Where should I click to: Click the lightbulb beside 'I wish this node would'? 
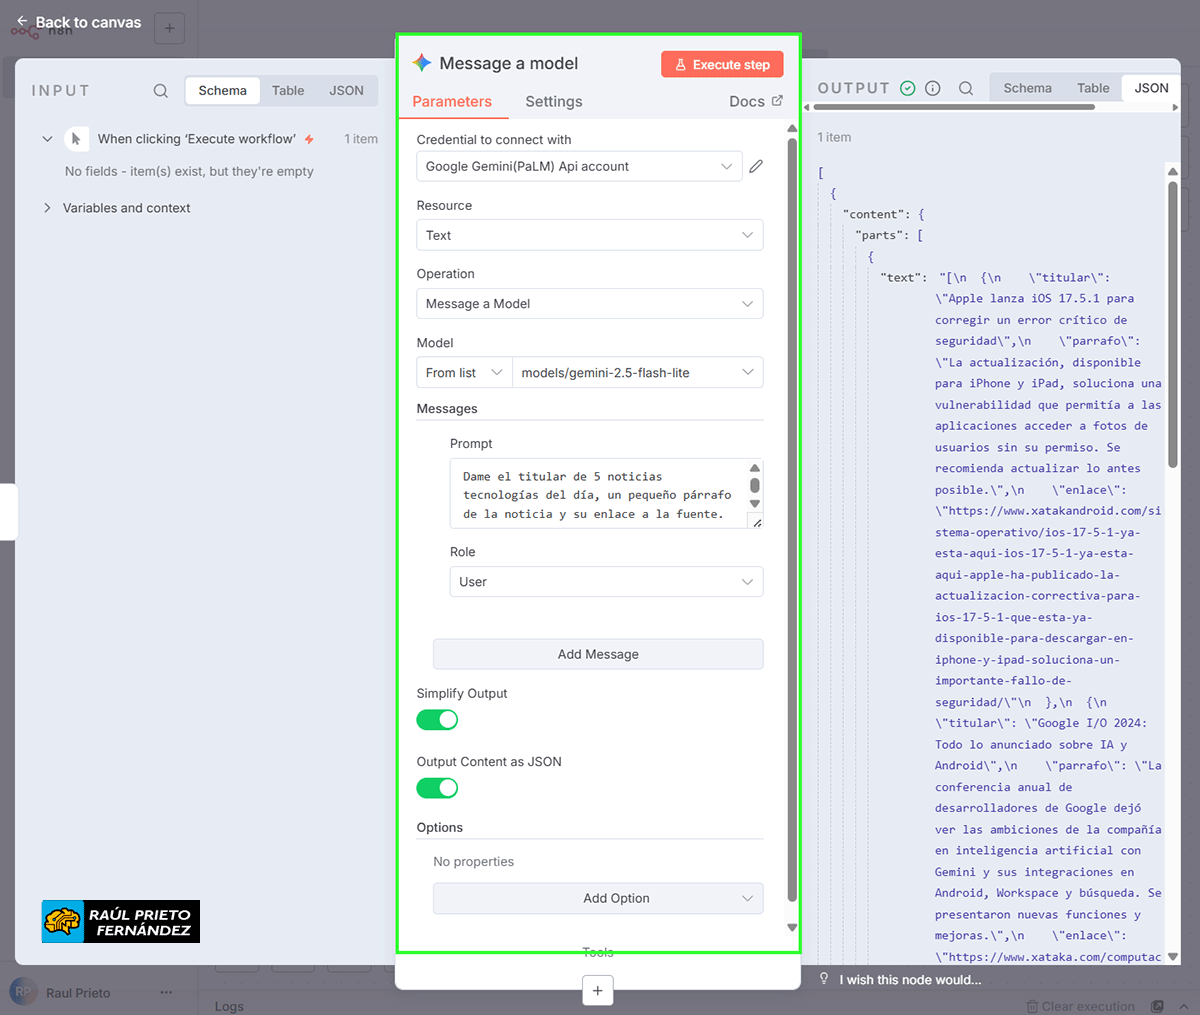tap(824, 979)
